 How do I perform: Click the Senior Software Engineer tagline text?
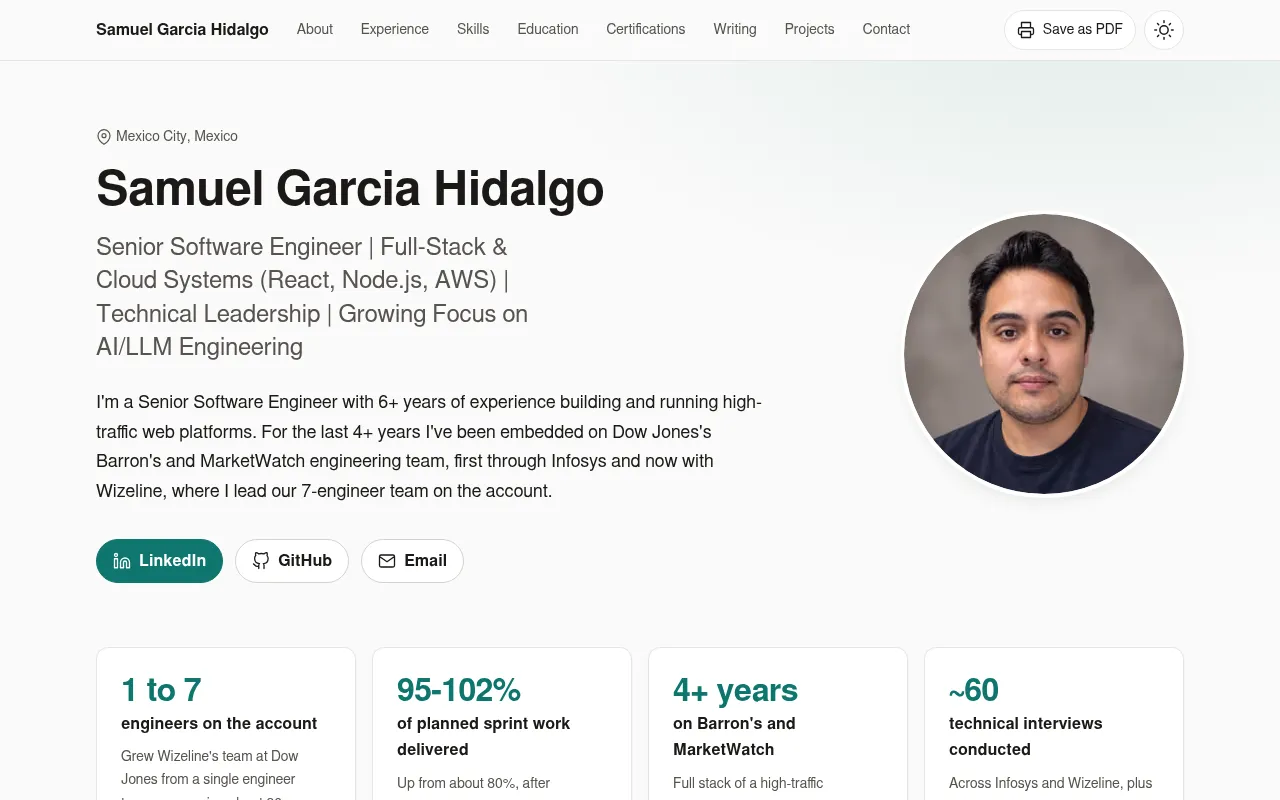pos(312,297)
